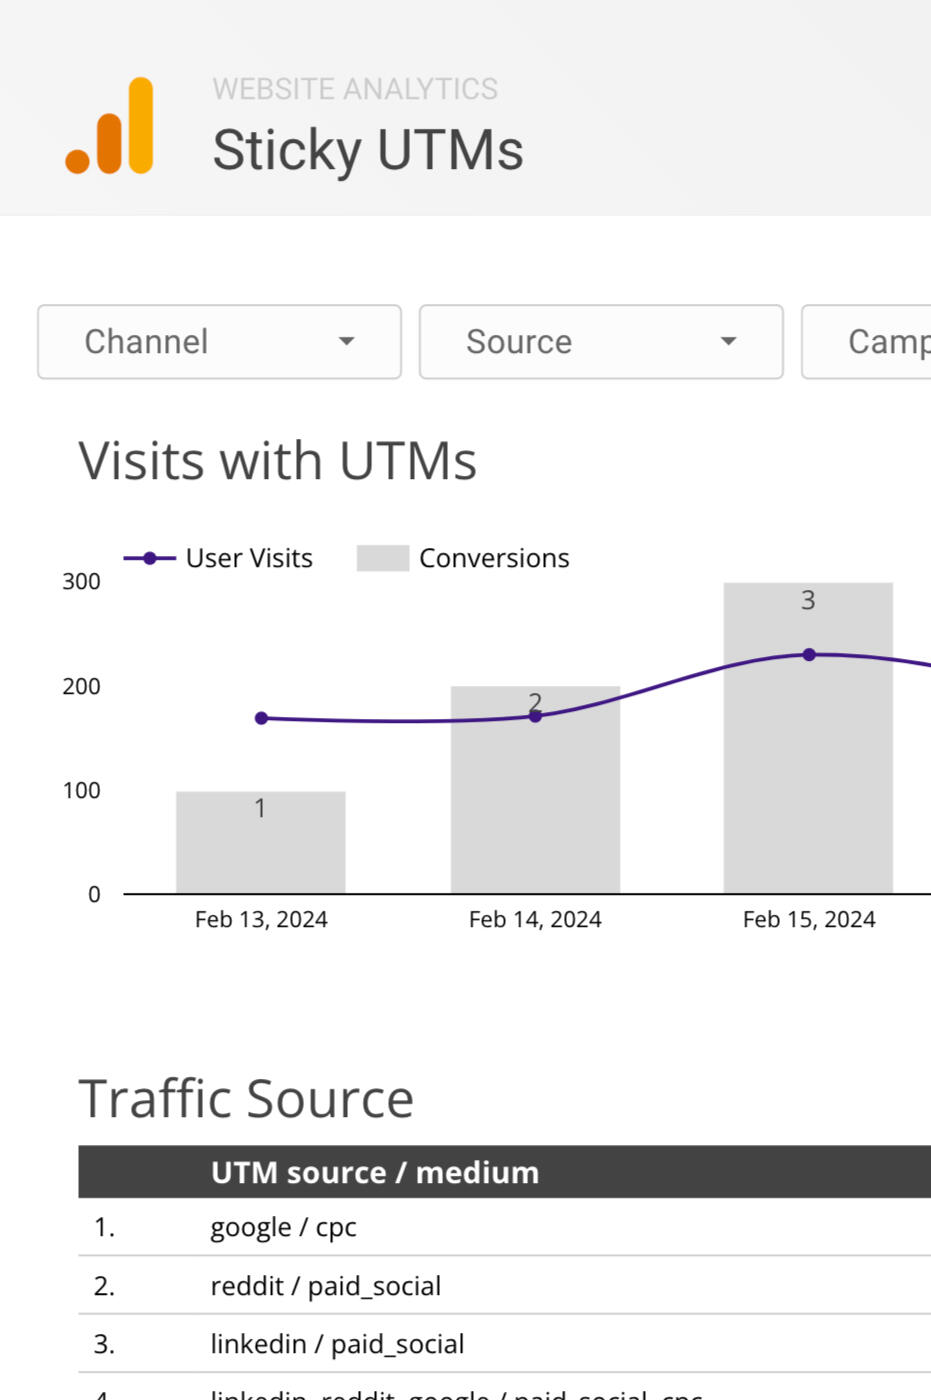
Task: Click the Google Analytics logo icon
Action: [x=110, y=127]
